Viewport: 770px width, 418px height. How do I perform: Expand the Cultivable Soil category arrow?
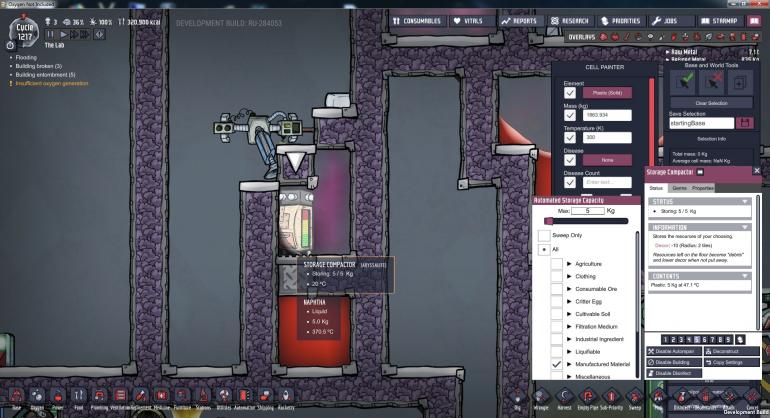569,314
